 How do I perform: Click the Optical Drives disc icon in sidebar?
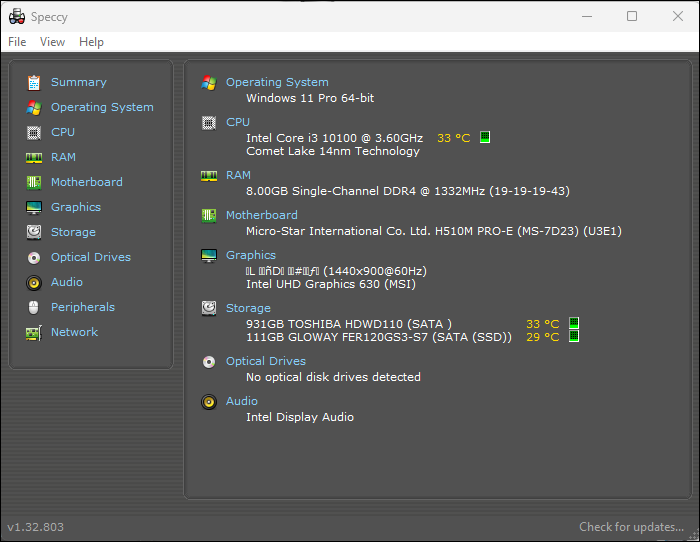point(34,257)
